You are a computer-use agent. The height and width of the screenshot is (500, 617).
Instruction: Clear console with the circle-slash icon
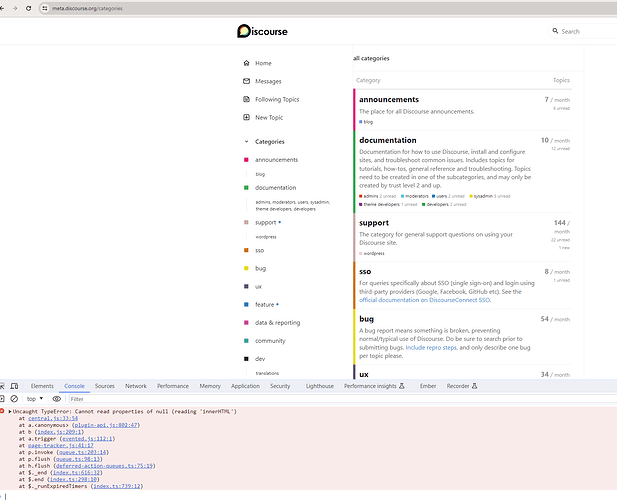pyautogui.click(x=14, y=399)
